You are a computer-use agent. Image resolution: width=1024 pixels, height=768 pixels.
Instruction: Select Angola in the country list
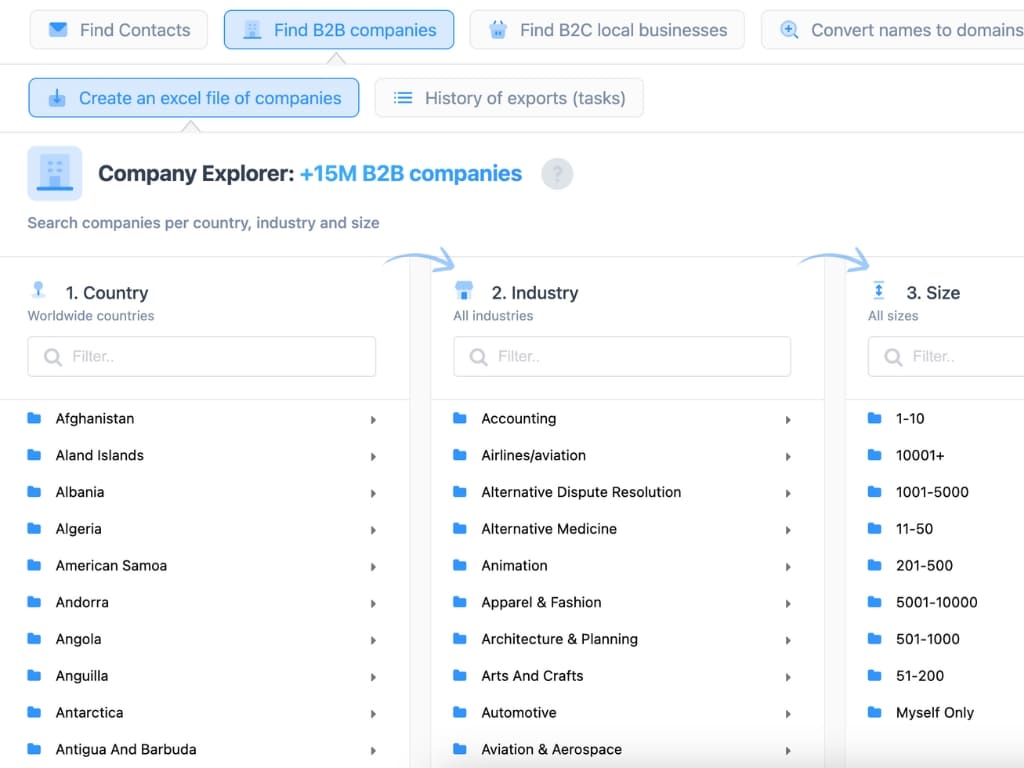(x=78, y=639)
